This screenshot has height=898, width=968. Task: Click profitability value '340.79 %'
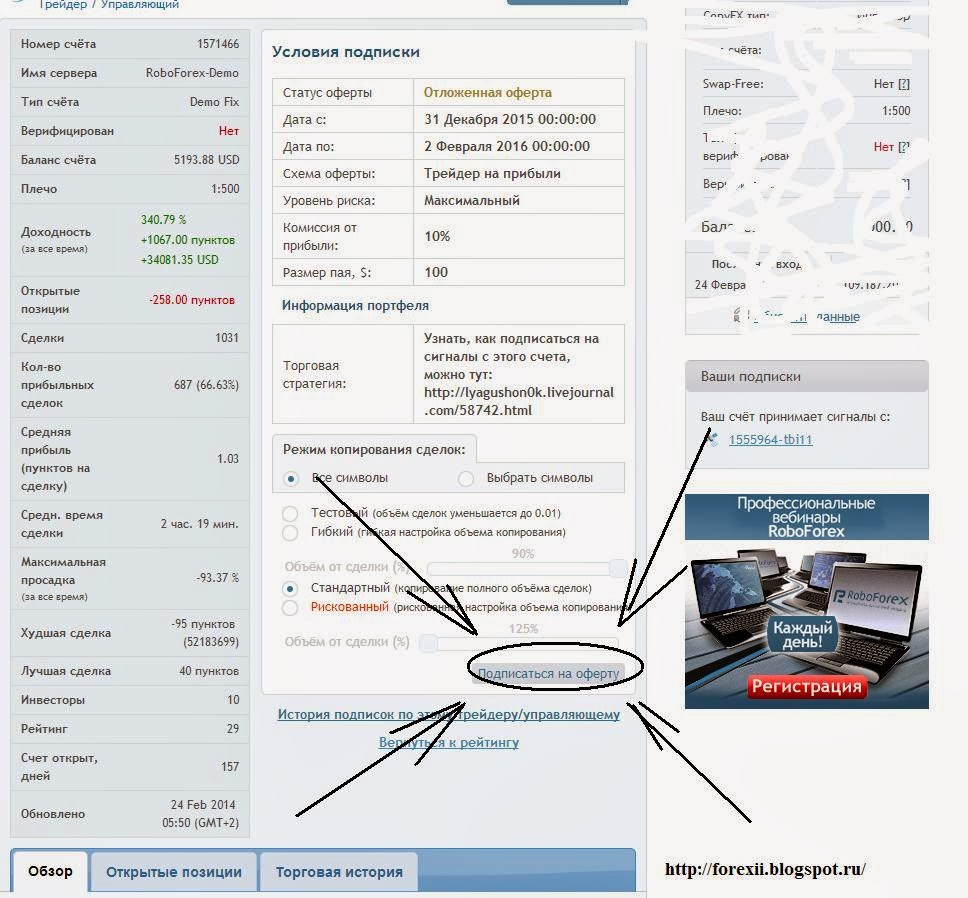point(164,220)
